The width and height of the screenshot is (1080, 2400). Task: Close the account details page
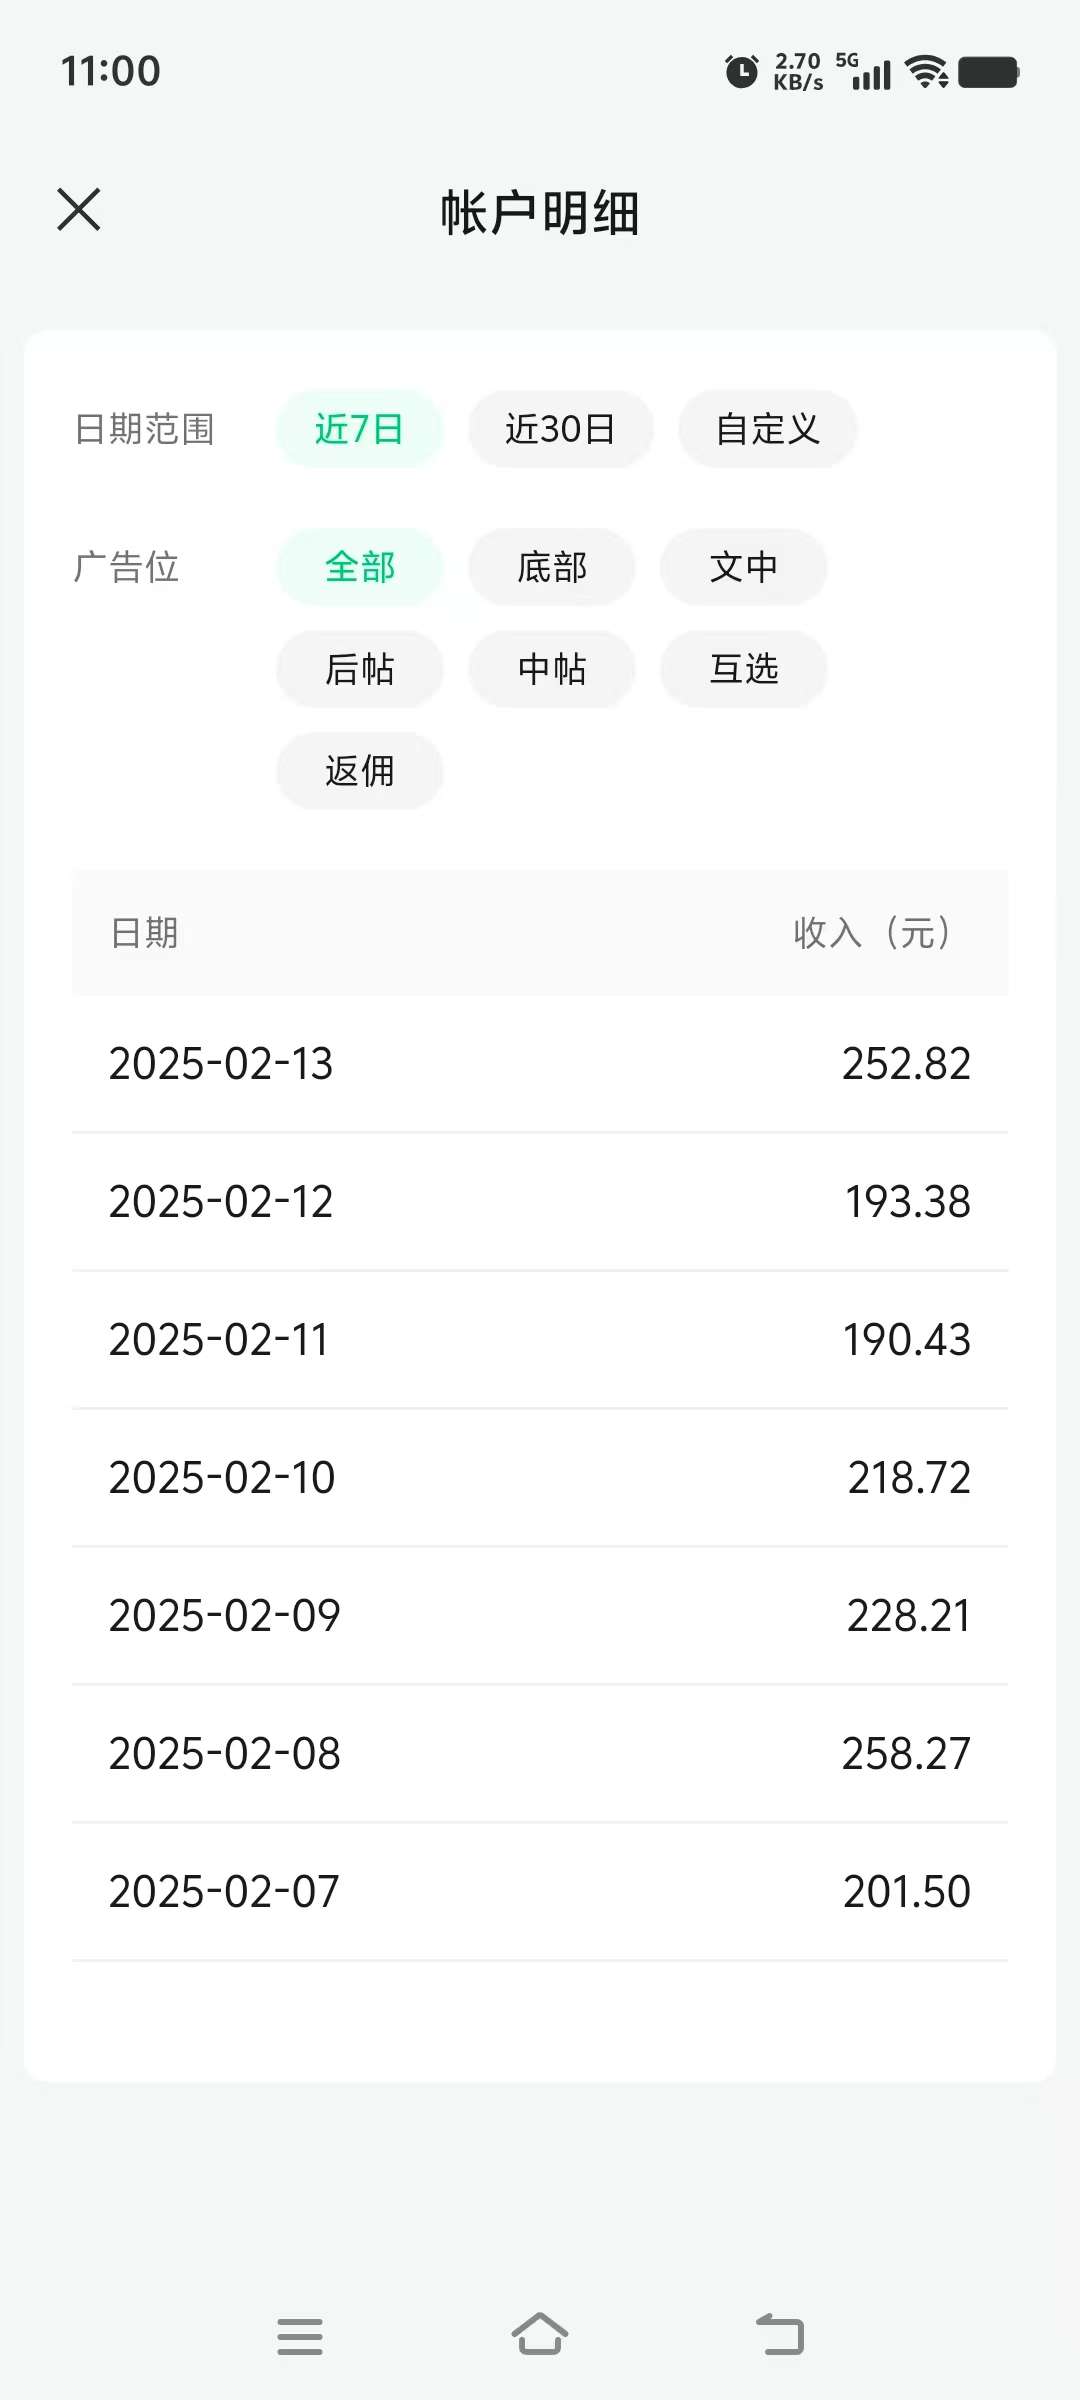79,209
